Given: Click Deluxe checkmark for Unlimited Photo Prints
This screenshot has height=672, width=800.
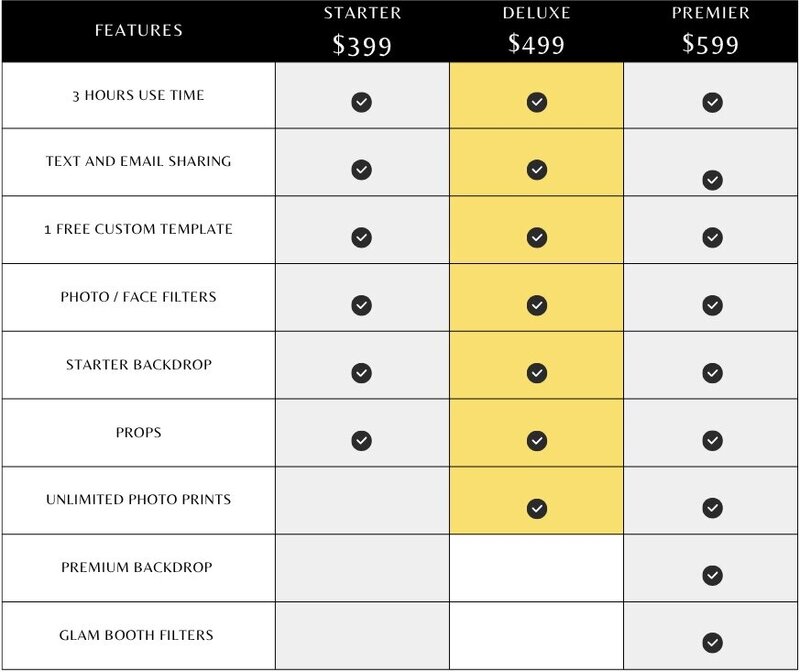Looking at the screenshot, I should point(537,508).
